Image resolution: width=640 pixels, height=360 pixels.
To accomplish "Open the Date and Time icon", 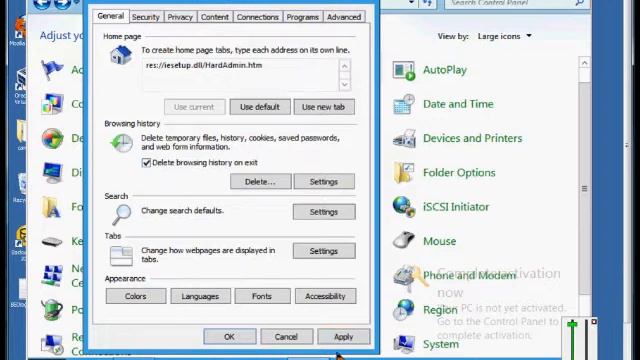I will (404, 104).
